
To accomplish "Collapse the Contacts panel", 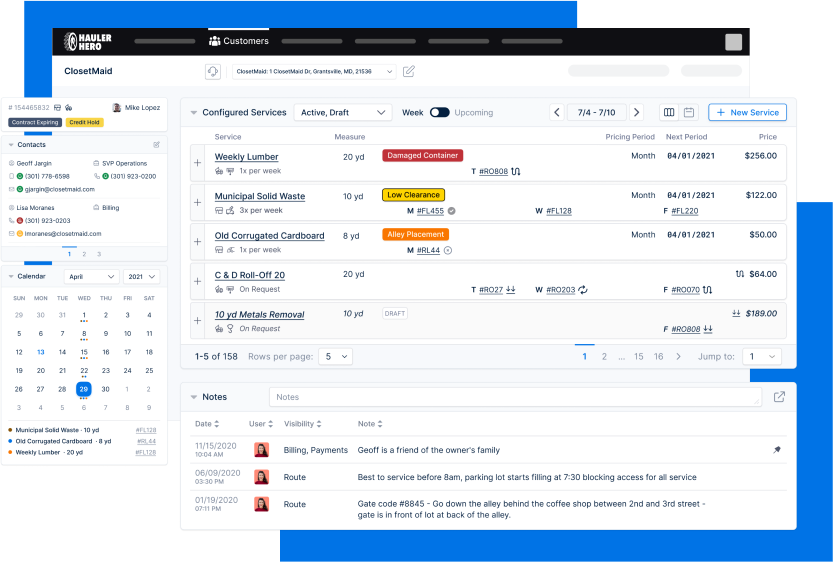I will tap(11, 145).
